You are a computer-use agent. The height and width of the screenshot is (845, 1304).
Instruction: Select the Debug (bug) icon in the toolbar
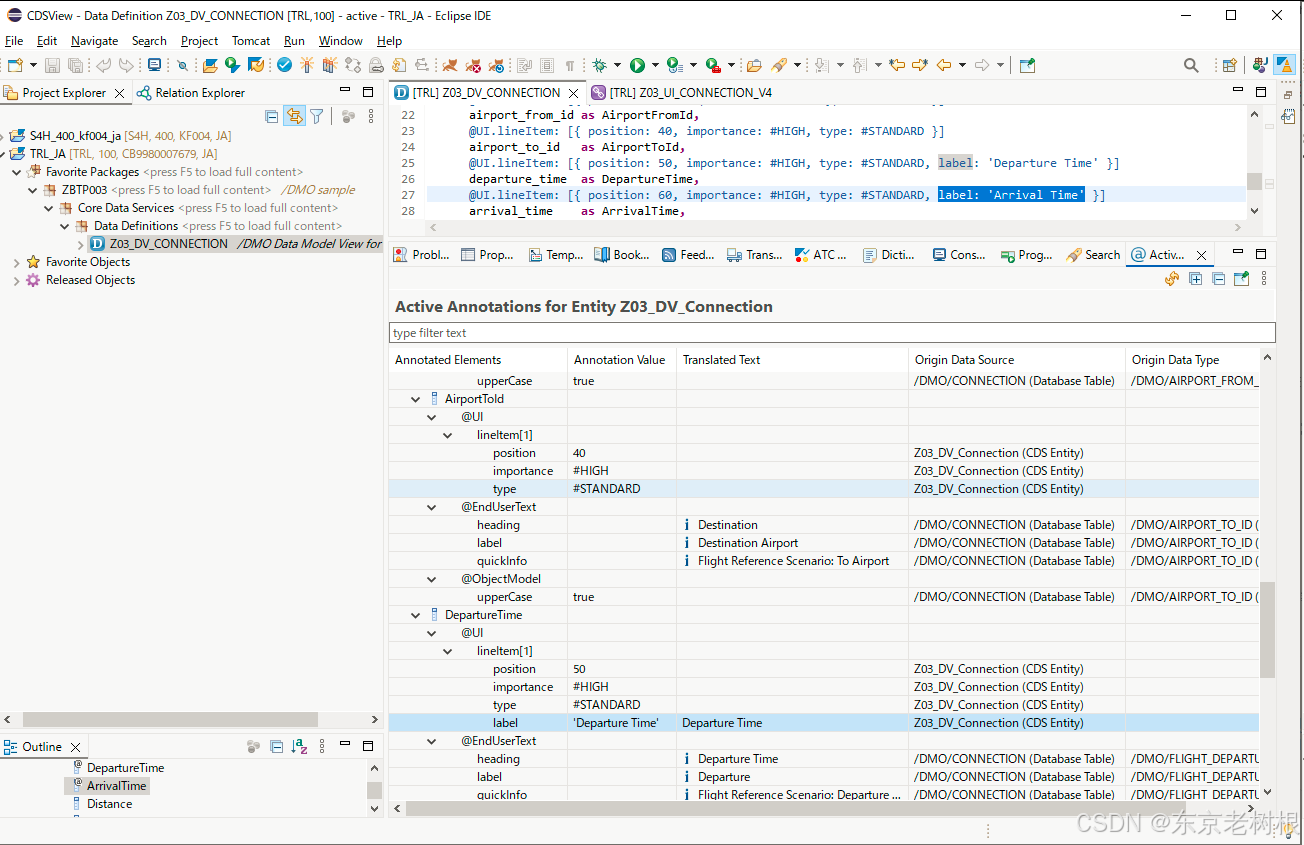click(599, 64)
